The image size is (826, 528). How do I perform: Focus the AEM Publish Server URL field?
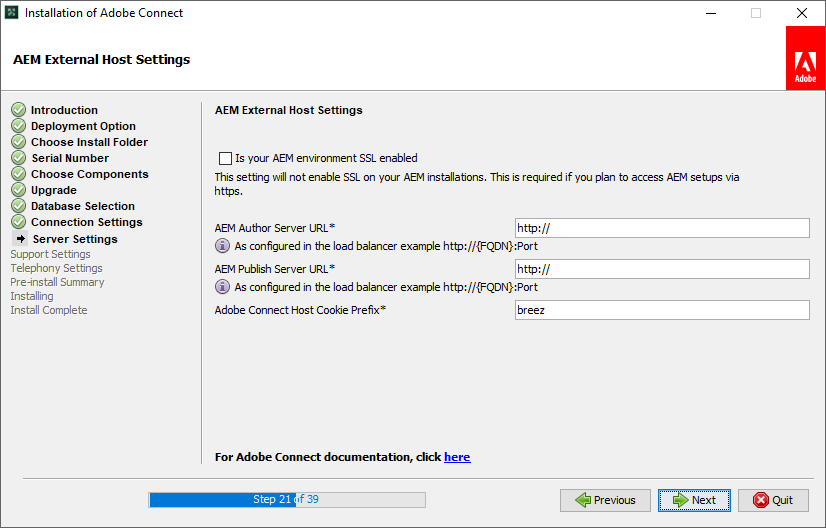pyautogui.click(x=662, y=269)
